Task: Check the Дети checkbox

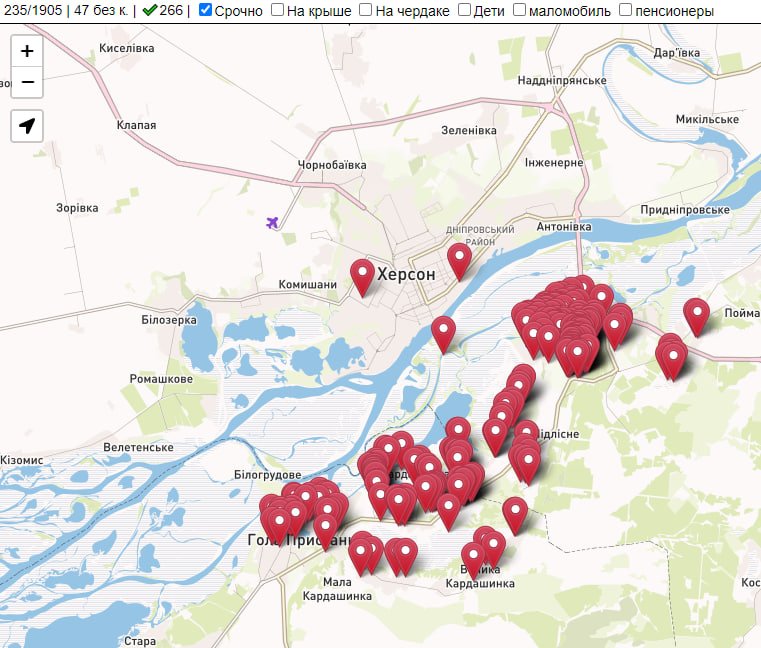Action: coord(464,10)
